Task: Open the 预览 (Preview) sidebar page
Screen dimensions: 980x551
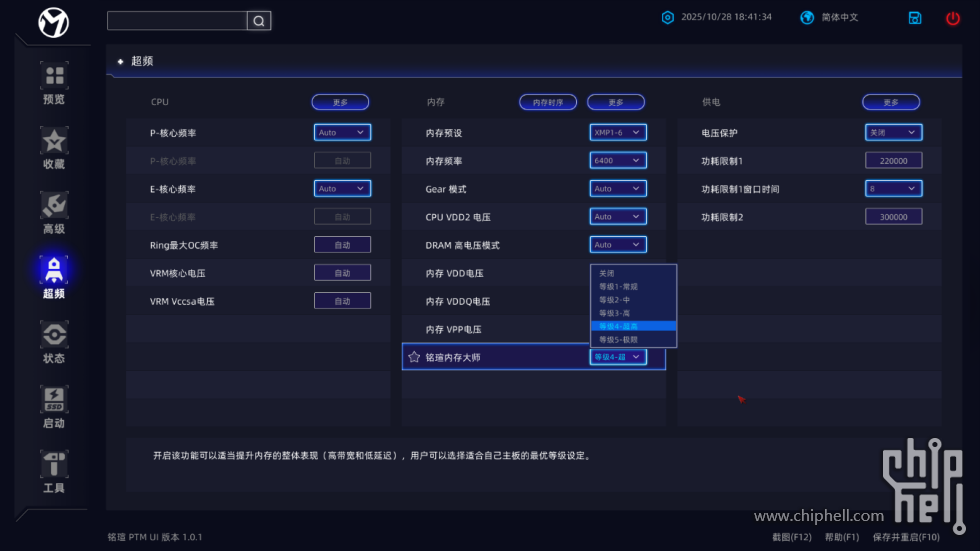Action: pyautogui.click(x=54, y=84)
